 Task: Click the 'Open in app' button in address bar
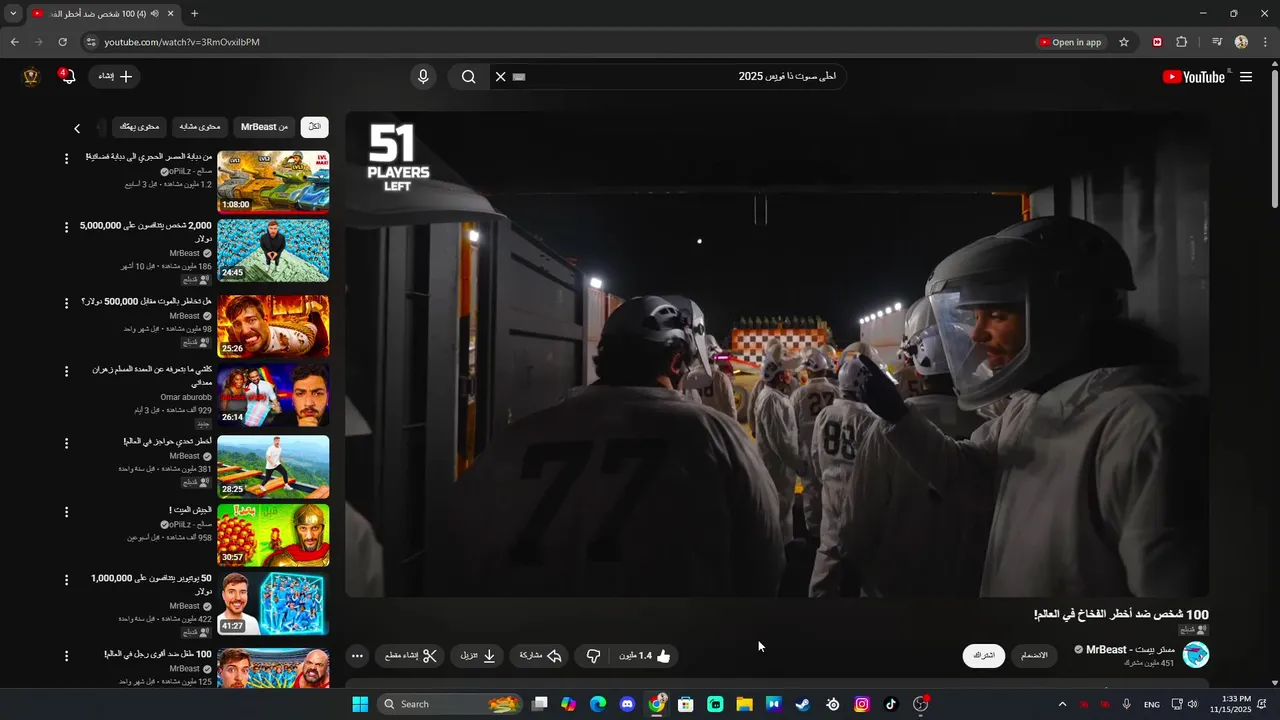click(x=1070, y=42)
